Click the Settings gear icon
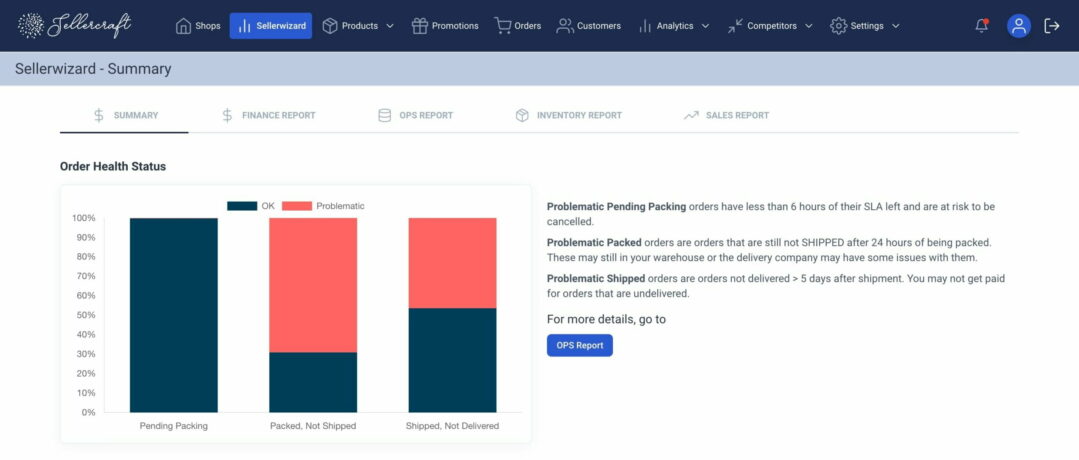1079x460 pixels. tap(838, 26)
